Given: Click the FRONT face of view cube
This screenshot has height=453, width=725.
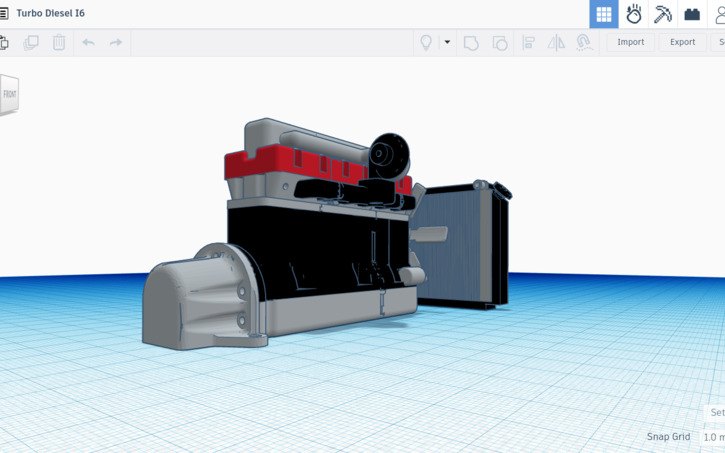Looking at the screenshot, I should (x=9, y=94).
